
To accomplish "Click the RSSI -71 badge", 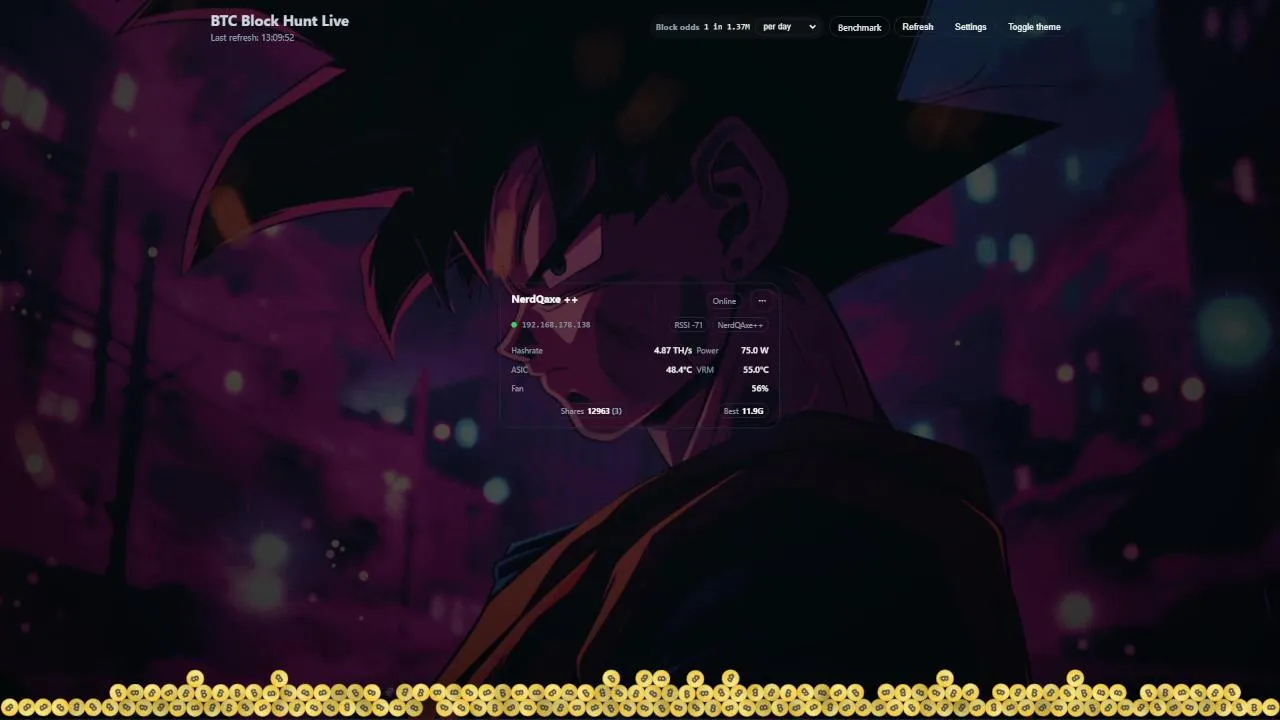I will (688, 325).
